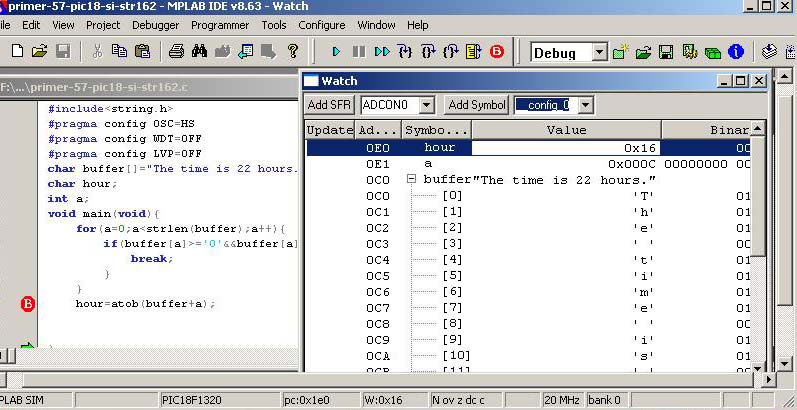Collapse the buffer array tree node

411,180
